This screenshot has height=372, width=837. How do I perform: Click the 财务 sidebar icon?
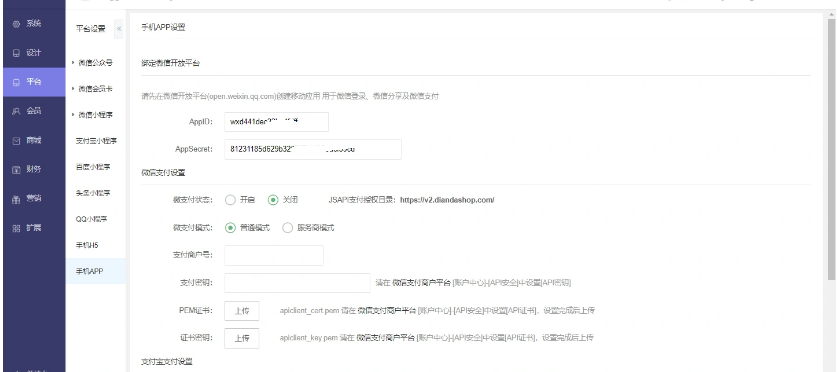coord(16,170)
